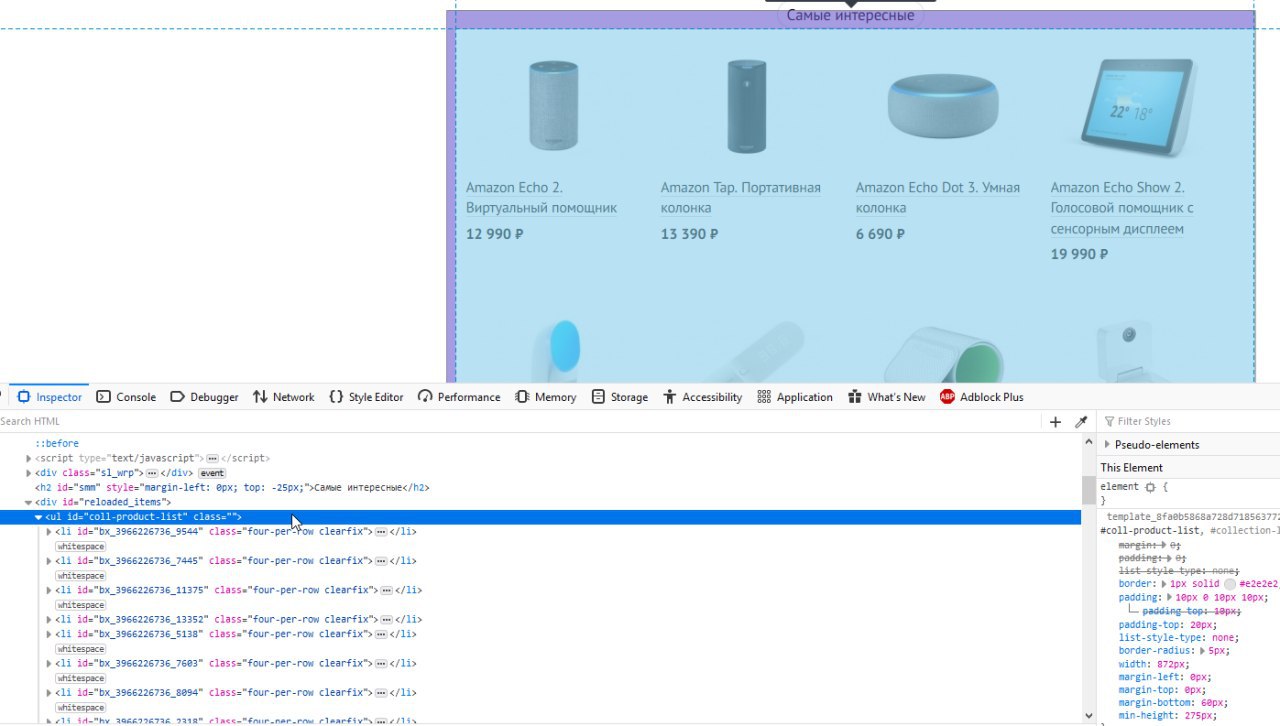The height and width of the screenshot is (726, 1280).
Task: Click the Amazon Echo 2 product image
Action: tap(553, 106)
